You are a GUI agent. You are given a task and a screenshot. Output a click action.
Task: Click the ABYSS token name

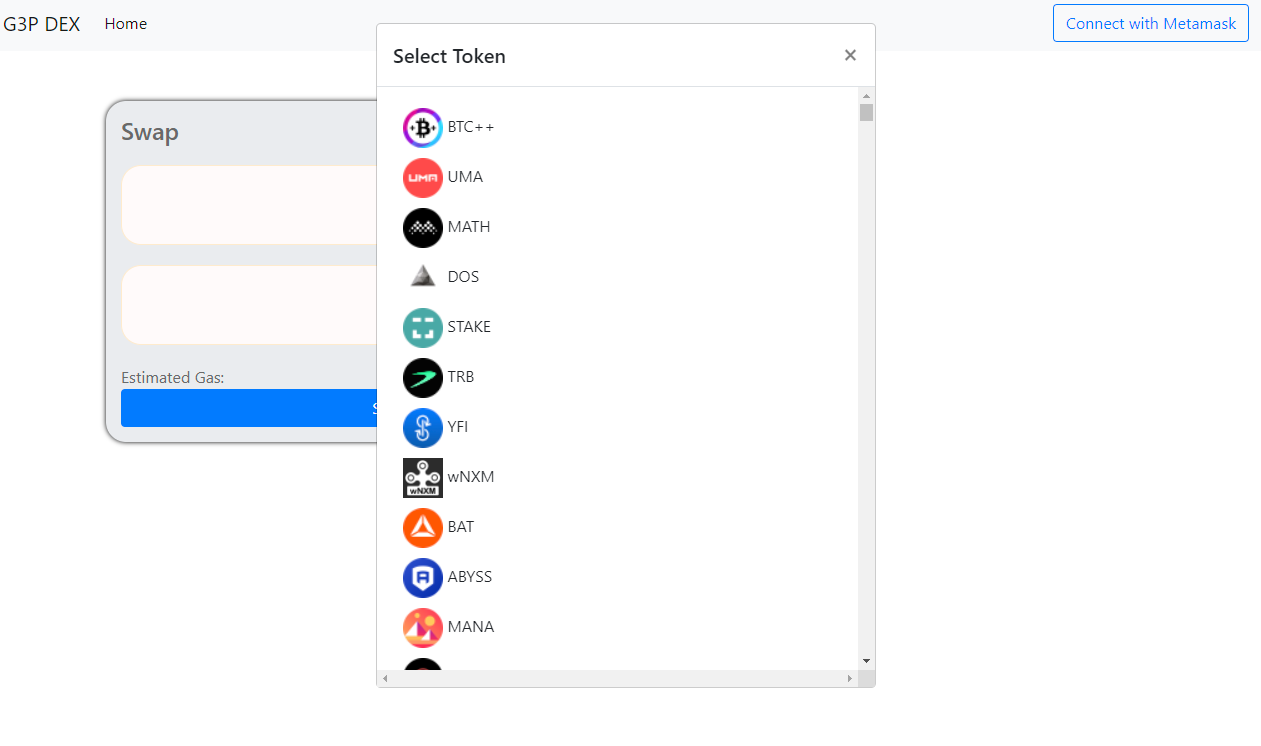[x=470, y=577]
